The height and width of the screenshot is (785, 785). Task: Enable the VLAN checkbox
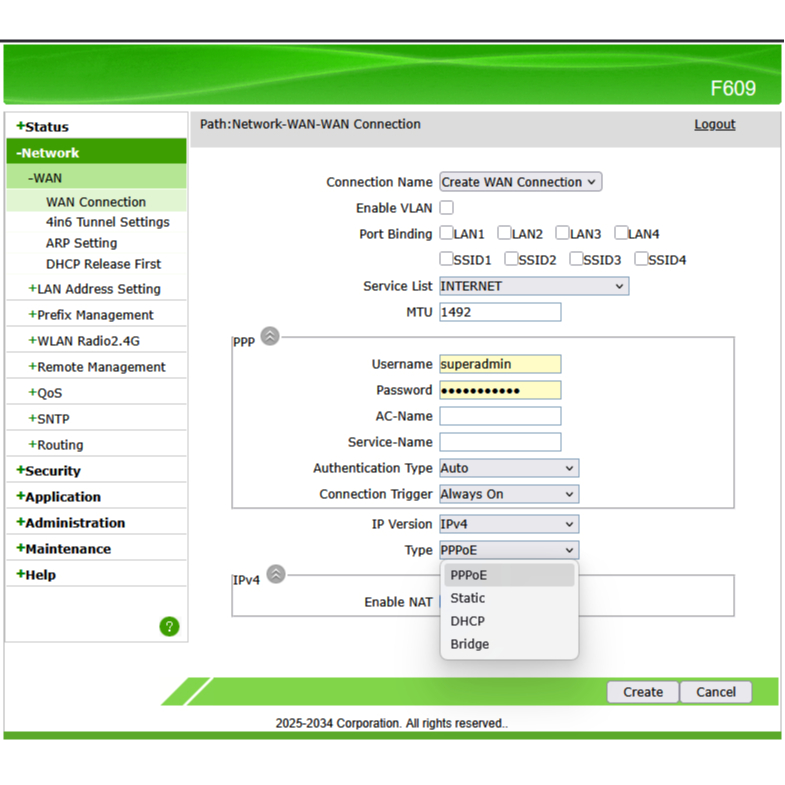tap(446, 208)
